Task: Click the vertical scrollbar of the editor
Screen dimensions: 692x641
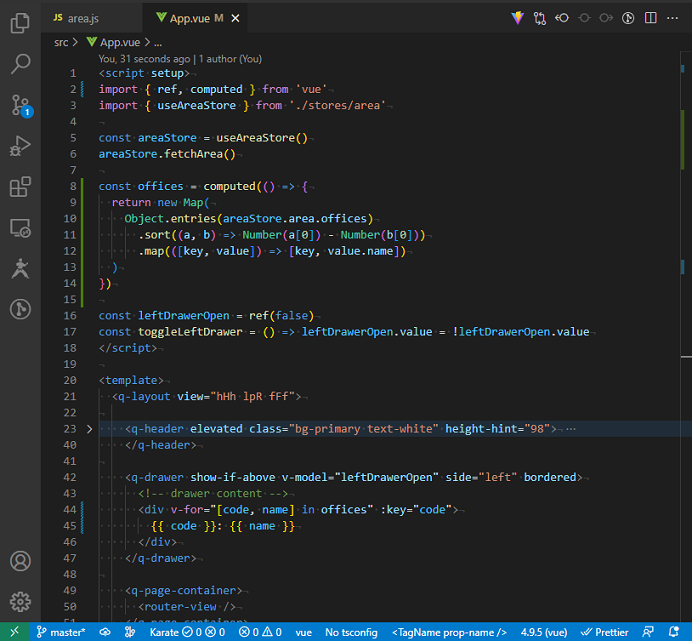Action: pos(686,336)
